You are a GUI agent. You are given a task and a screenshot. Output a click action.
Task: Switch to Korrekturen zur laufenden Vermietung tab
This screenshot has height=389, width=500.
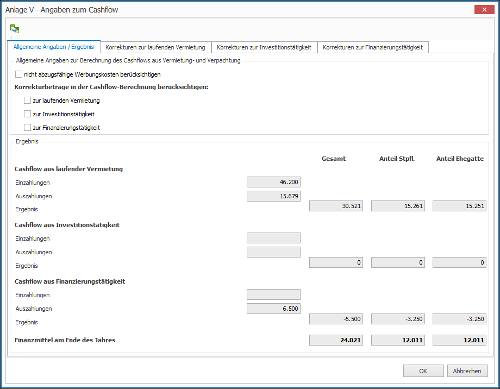pos(155,47)
